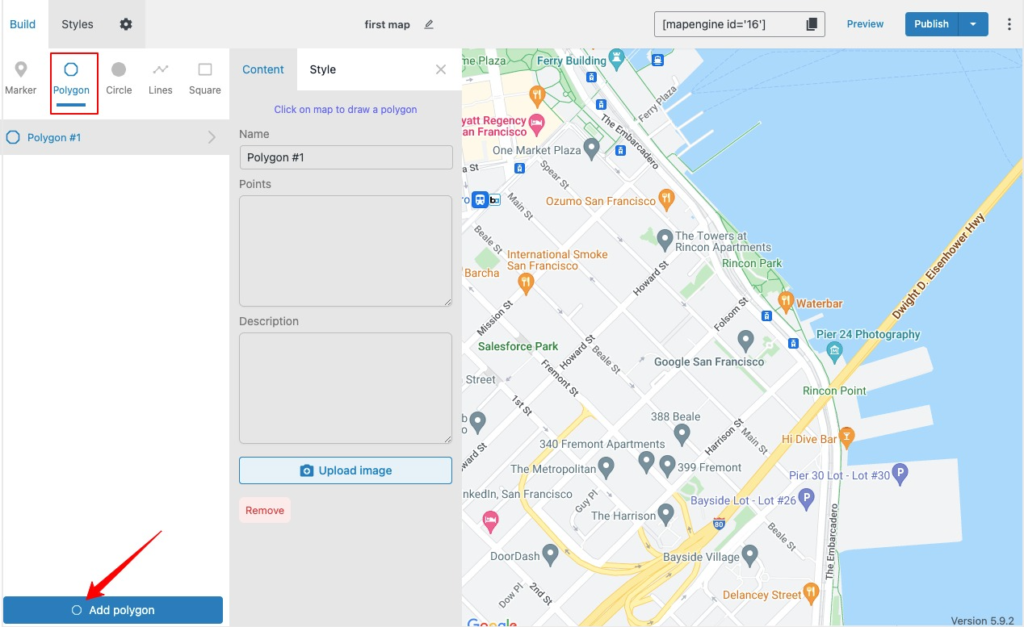Open the Publish dropdown arrow

pyautogui.click(x=973, y=24)
